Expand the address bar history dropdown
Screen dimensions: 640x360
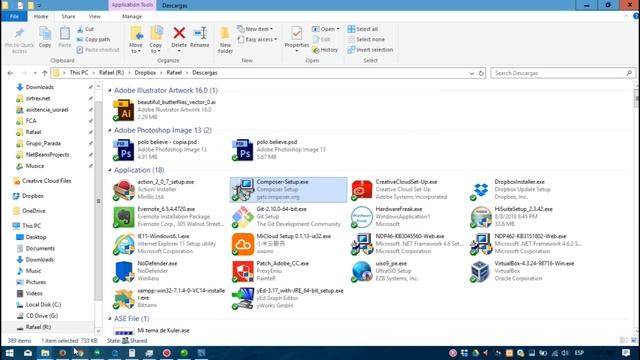pyautogui.click(x=471, y=73)
